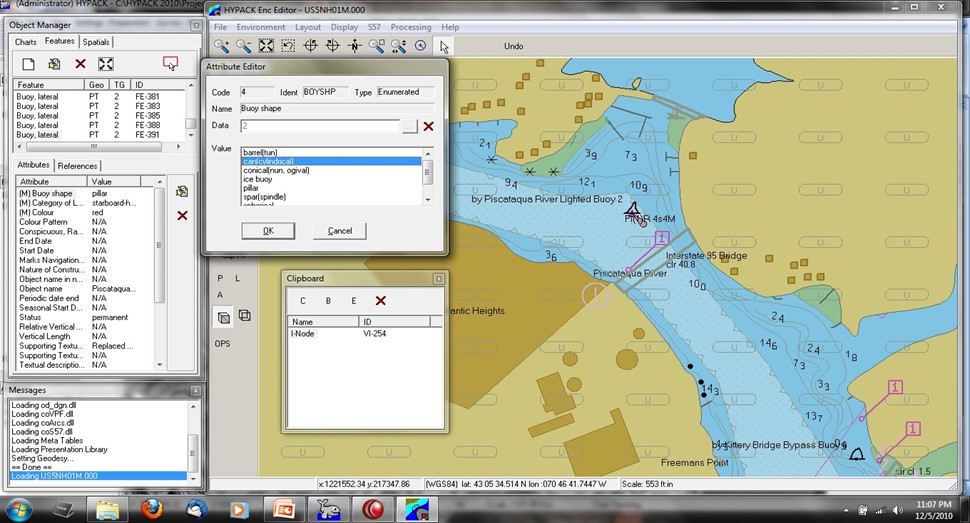Click feature list horizontal scrollbar in Object Manager
Viewport: 970px width, 523px height.
100,147
